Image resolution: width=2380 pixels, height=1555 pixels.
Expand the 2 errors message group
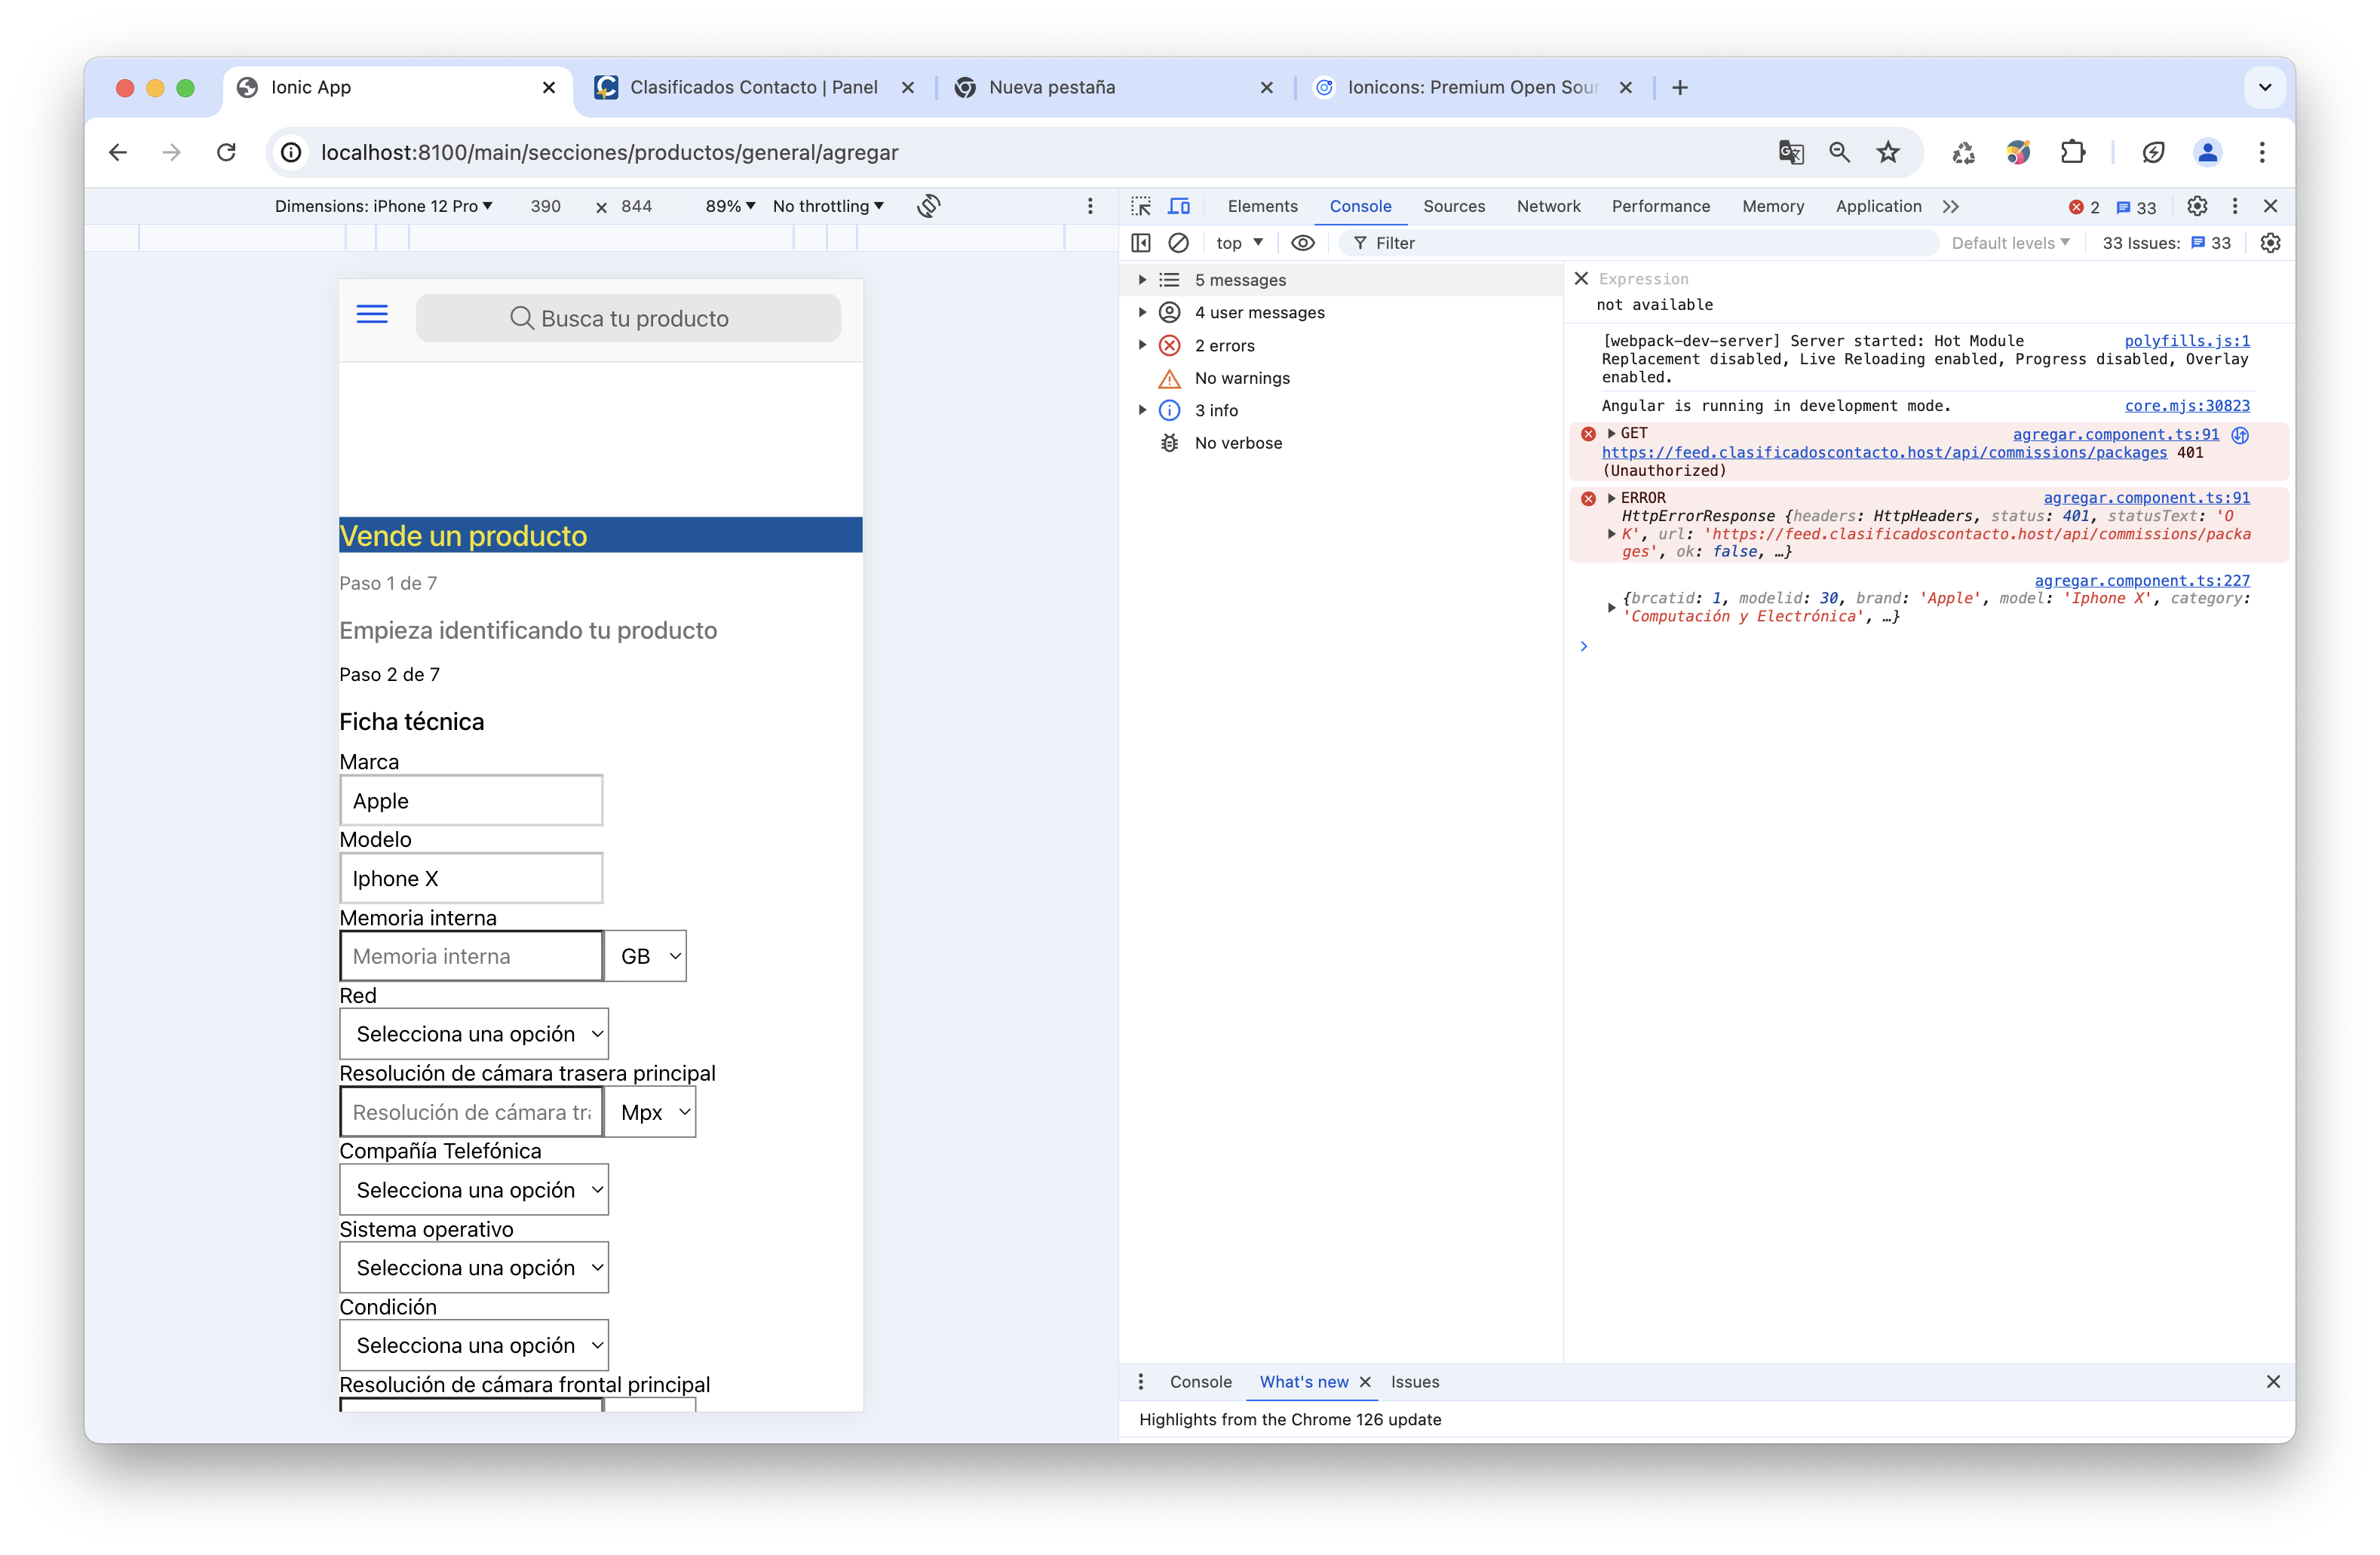click(x=1142, y=345)
